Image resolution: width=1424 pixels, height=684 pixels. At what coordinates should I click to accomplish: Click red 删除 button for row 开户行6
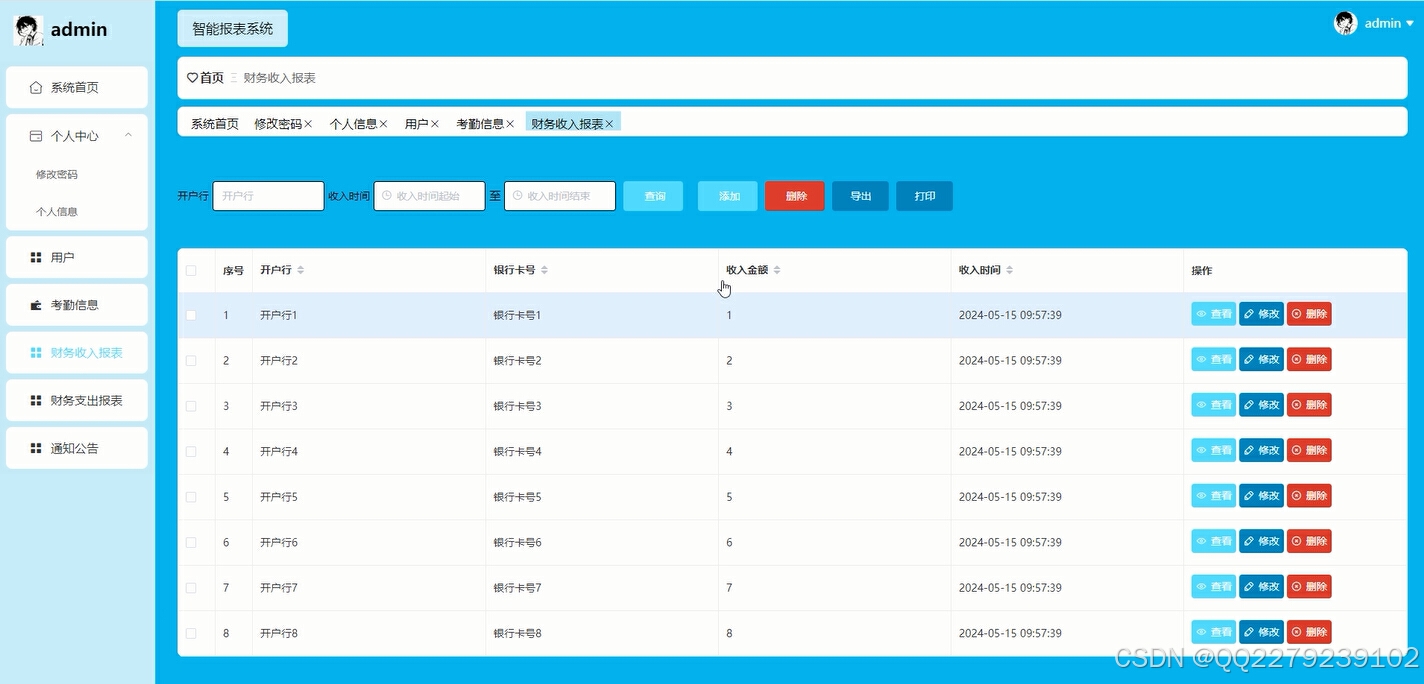pos(1309,541)
